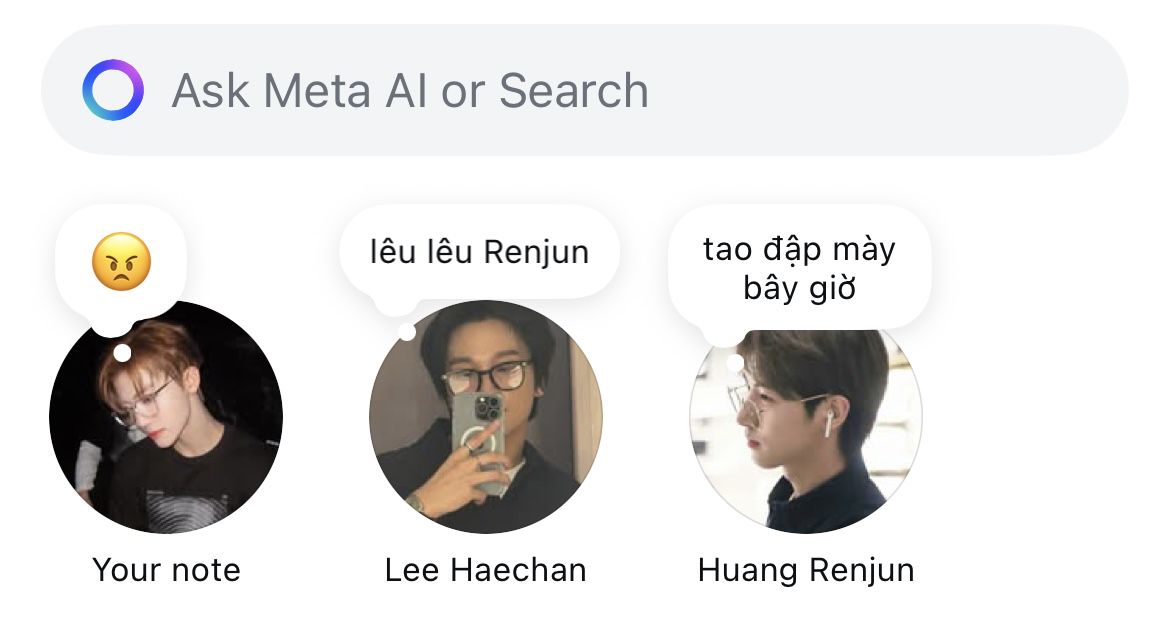Open the "lêu lêu Renjun" note bubble

tap(479, 251)
